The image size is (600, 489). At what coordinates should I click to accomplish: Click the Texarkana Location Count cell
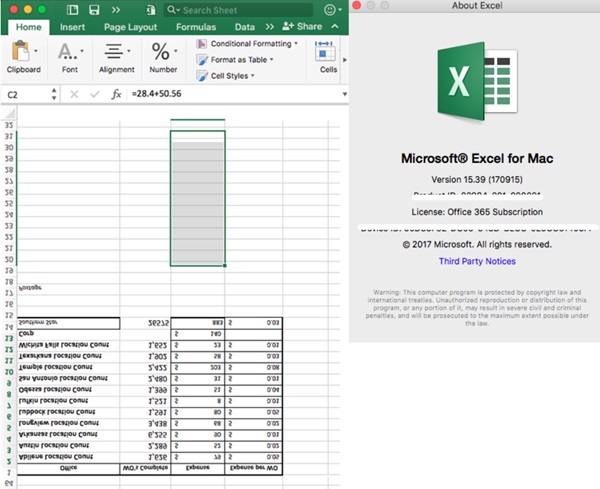(x=68, y=356)
